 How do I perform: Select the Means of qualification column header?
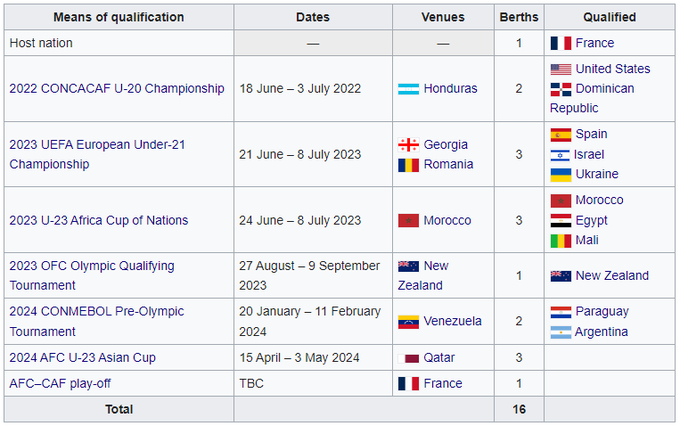[118, 17]
